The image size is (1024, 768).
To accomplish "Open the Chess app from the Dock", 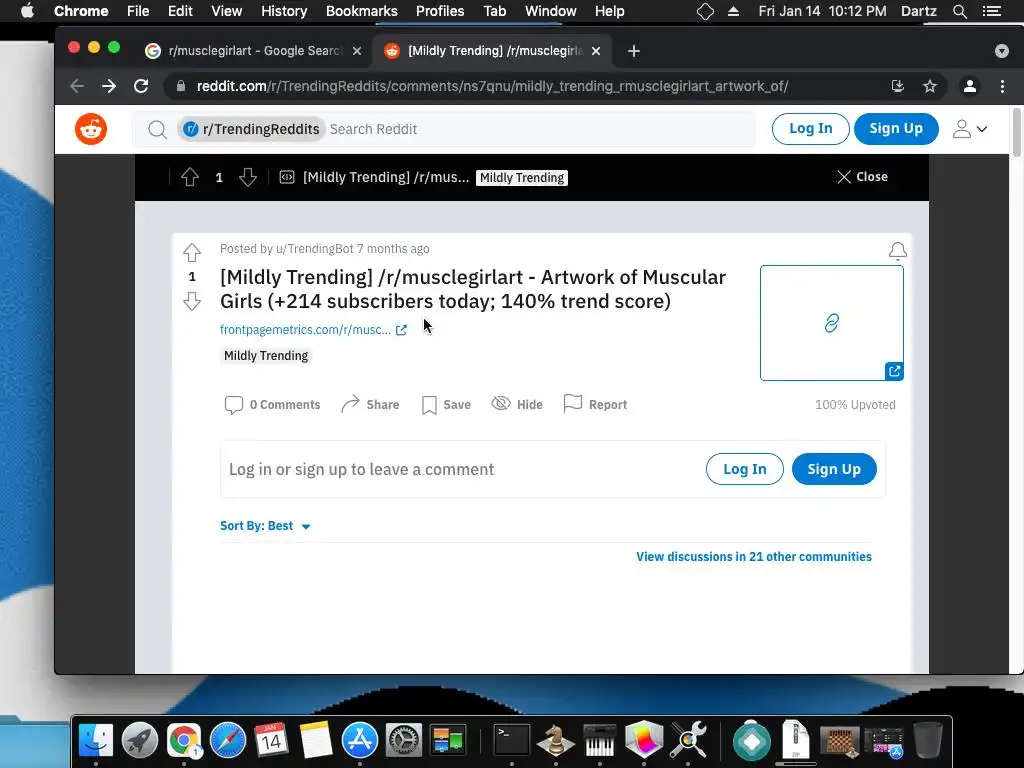I will point(556,740).
